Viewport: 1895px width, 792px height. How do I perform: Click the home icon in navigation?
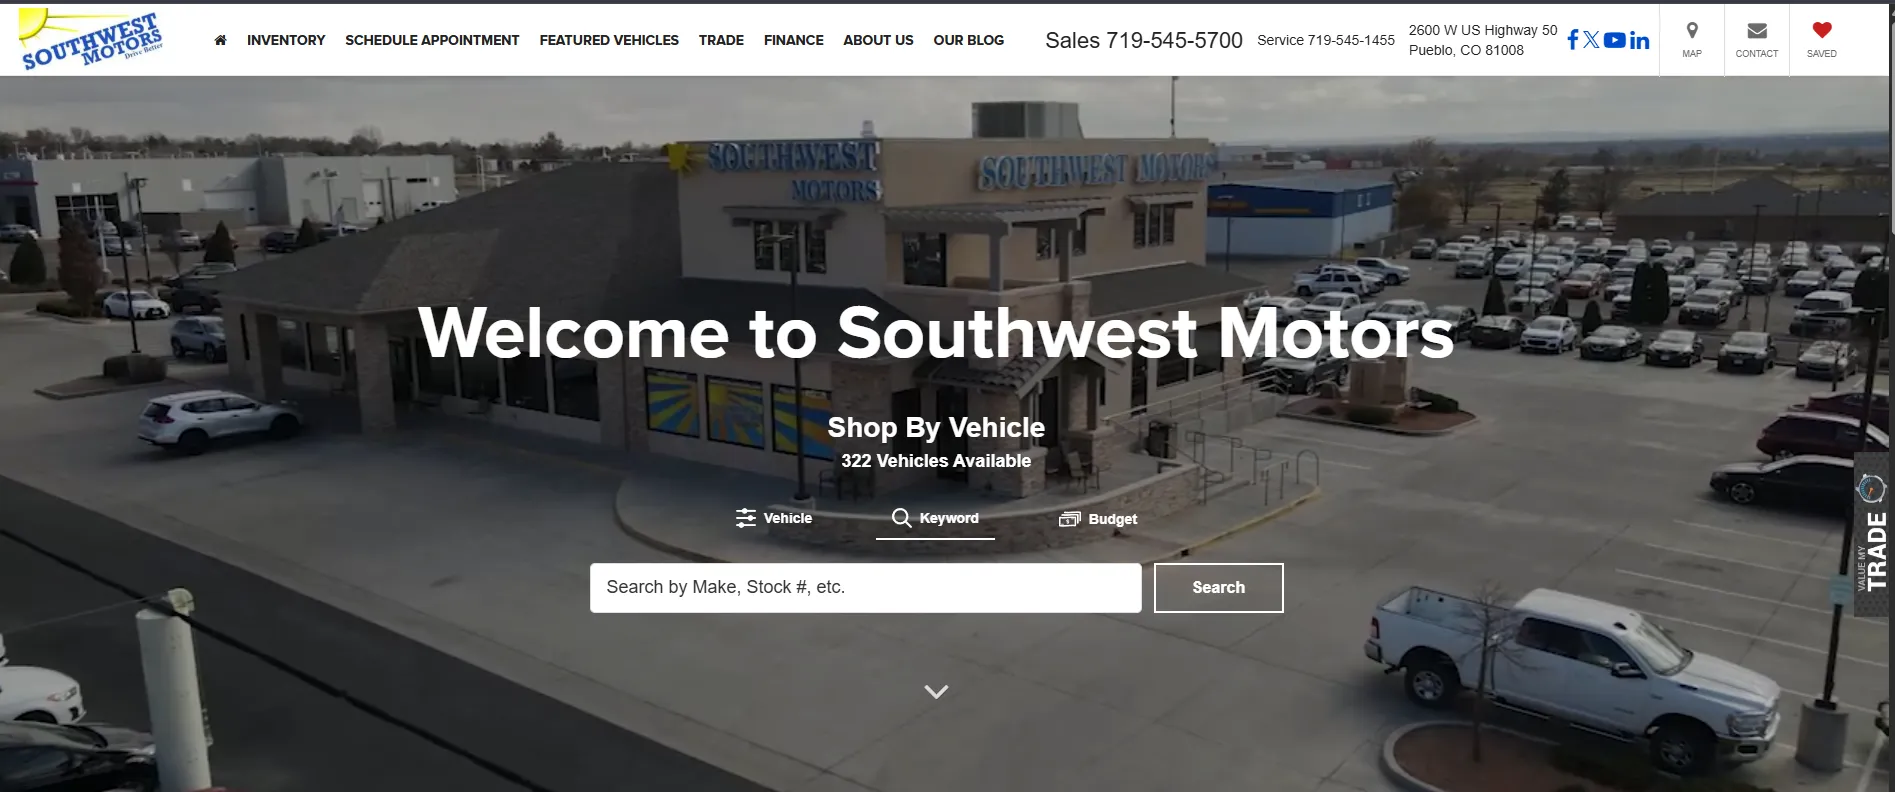(220, 40)
